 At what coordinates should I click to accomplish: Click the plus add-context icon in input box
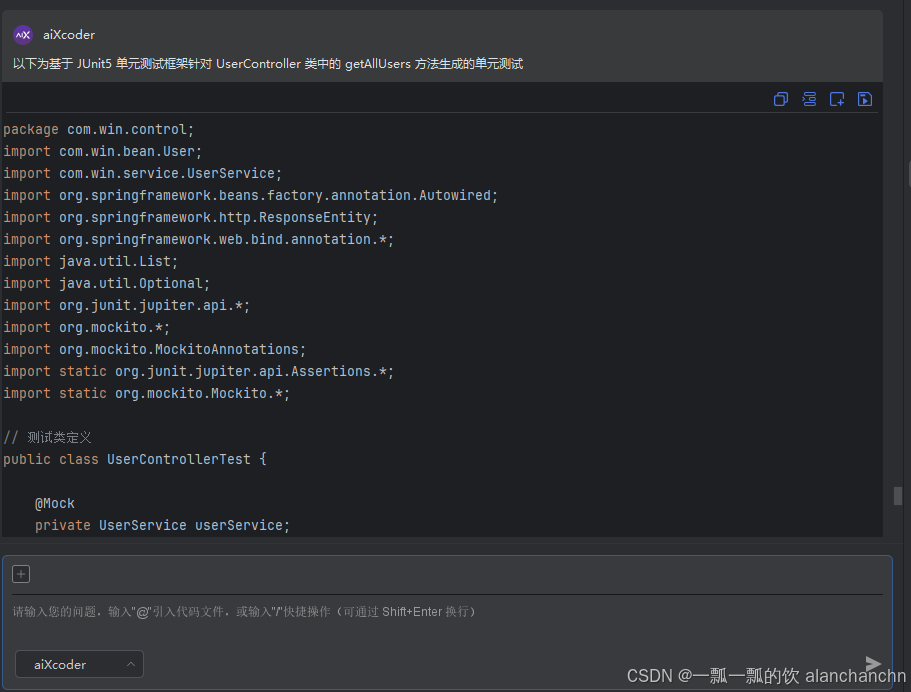pyautogui.click(x=21, y=574)
